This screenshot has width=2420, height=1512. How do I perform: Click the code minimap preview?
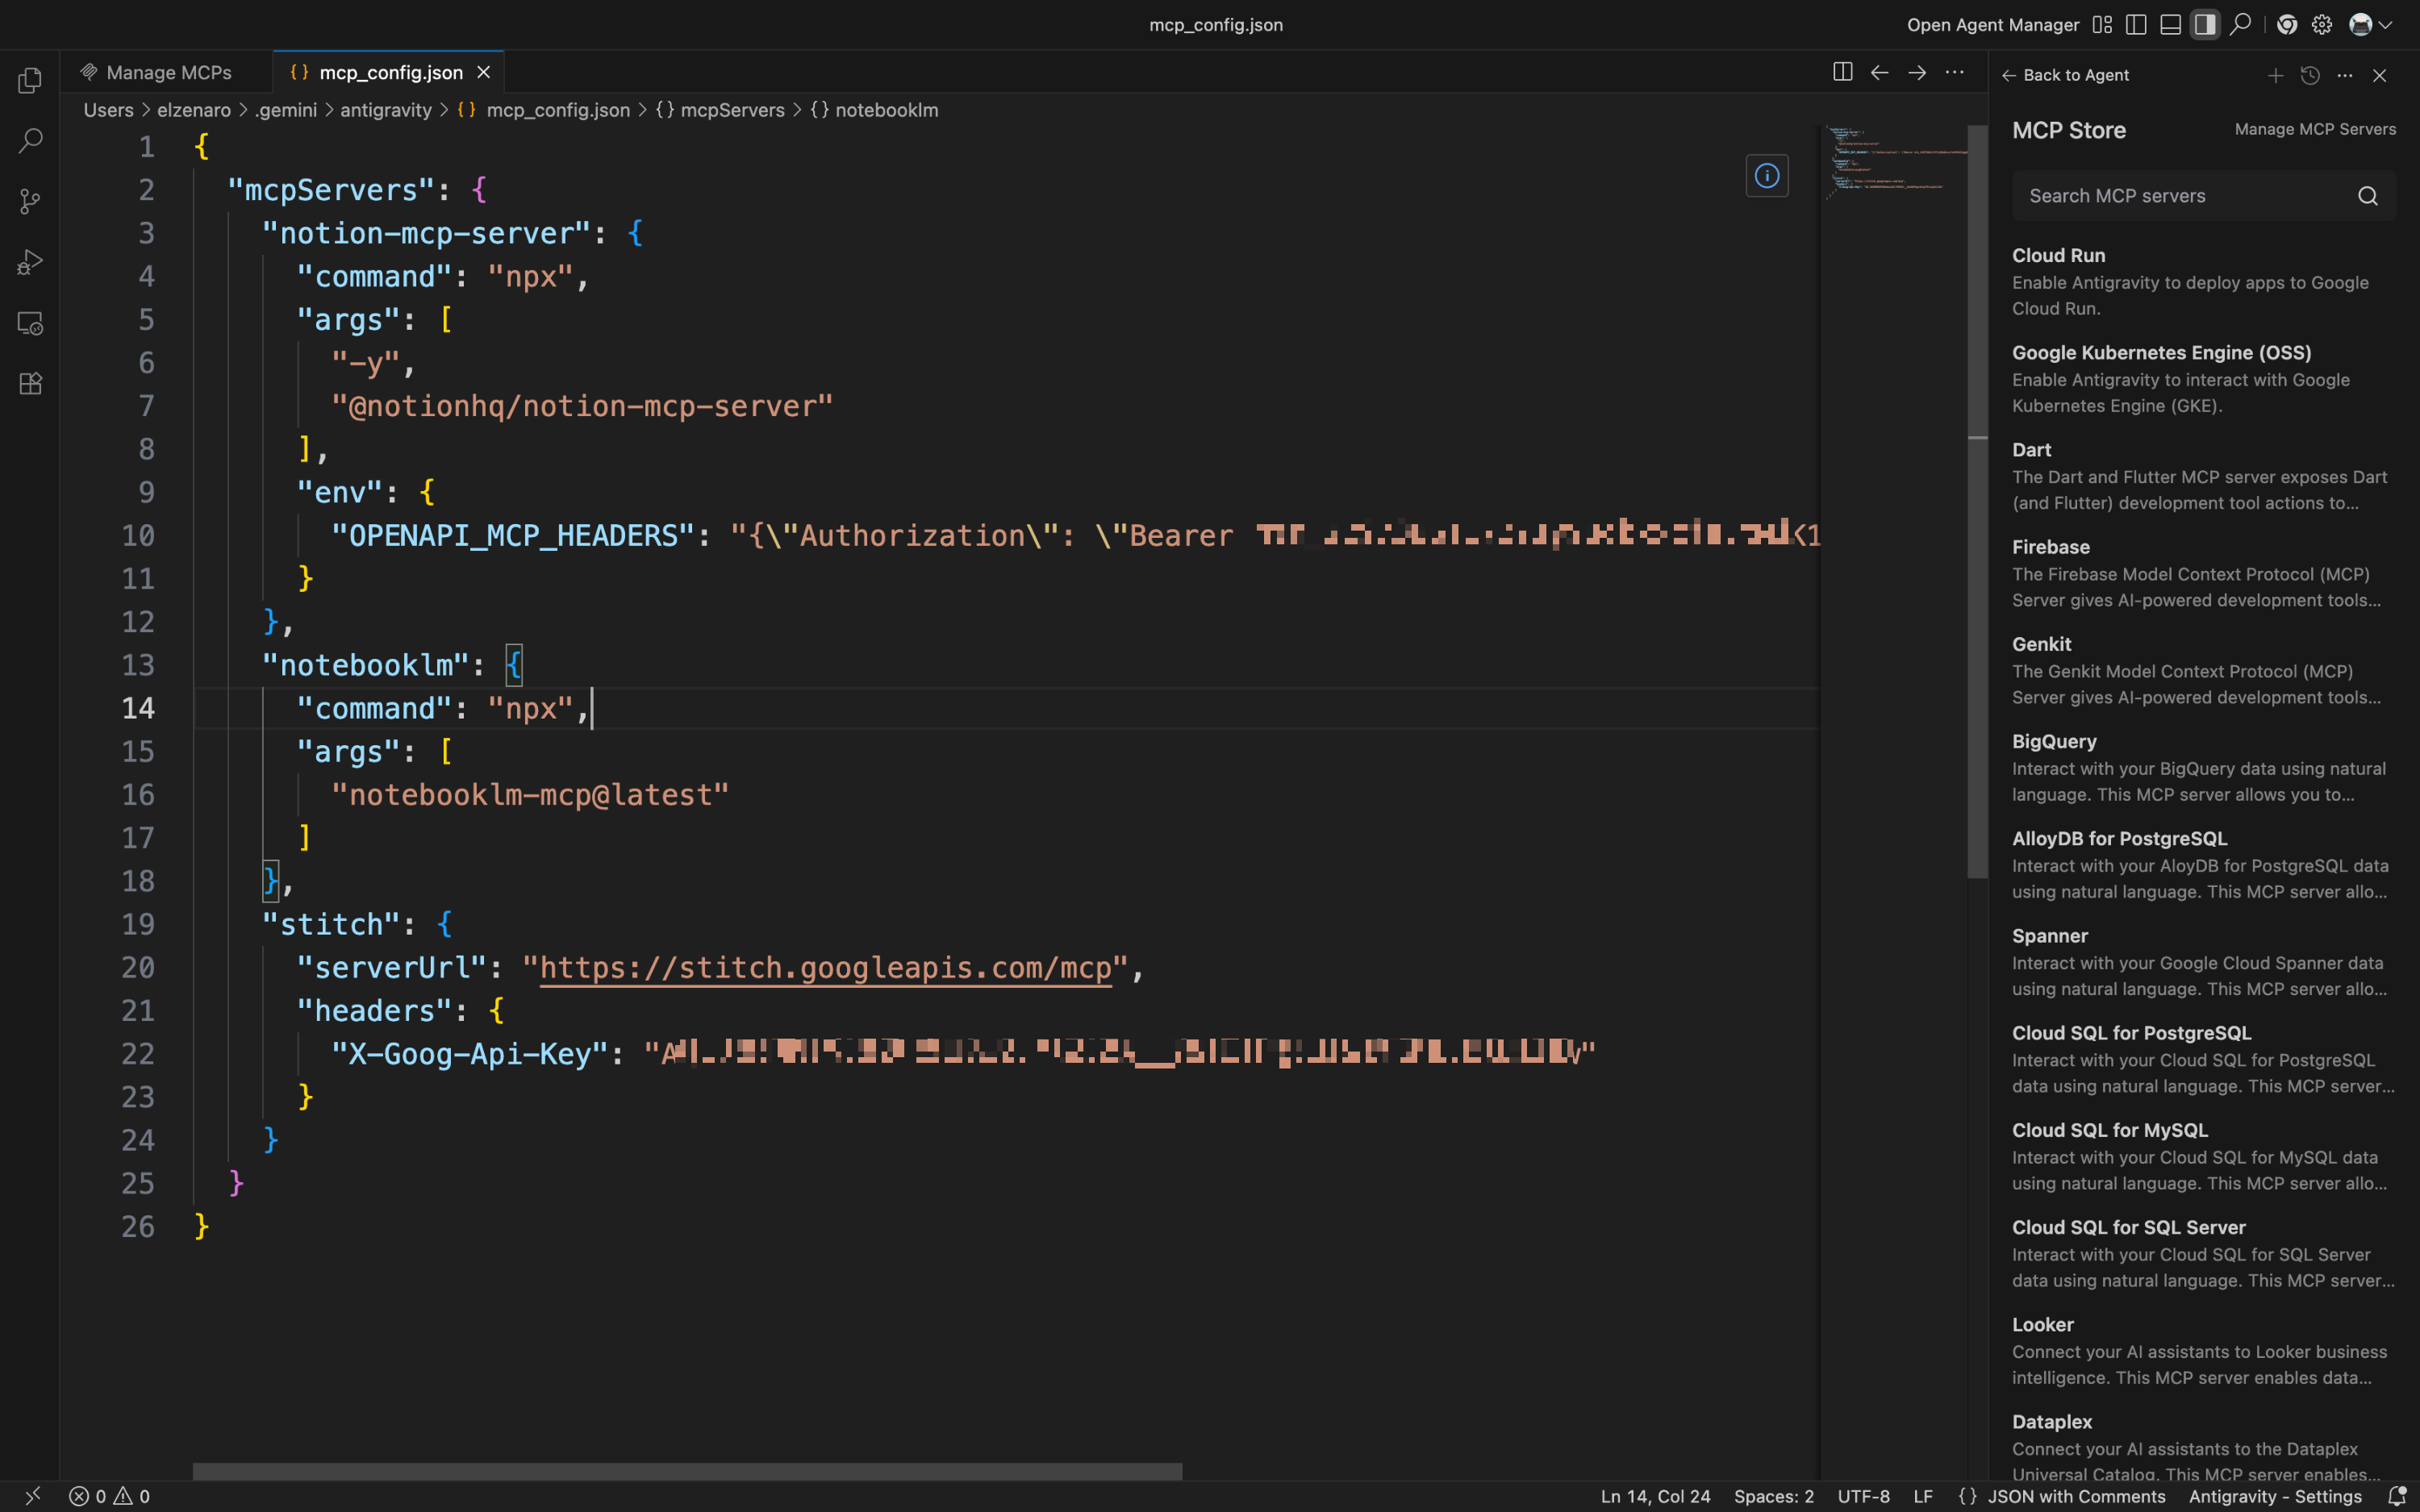(1895, 162)
